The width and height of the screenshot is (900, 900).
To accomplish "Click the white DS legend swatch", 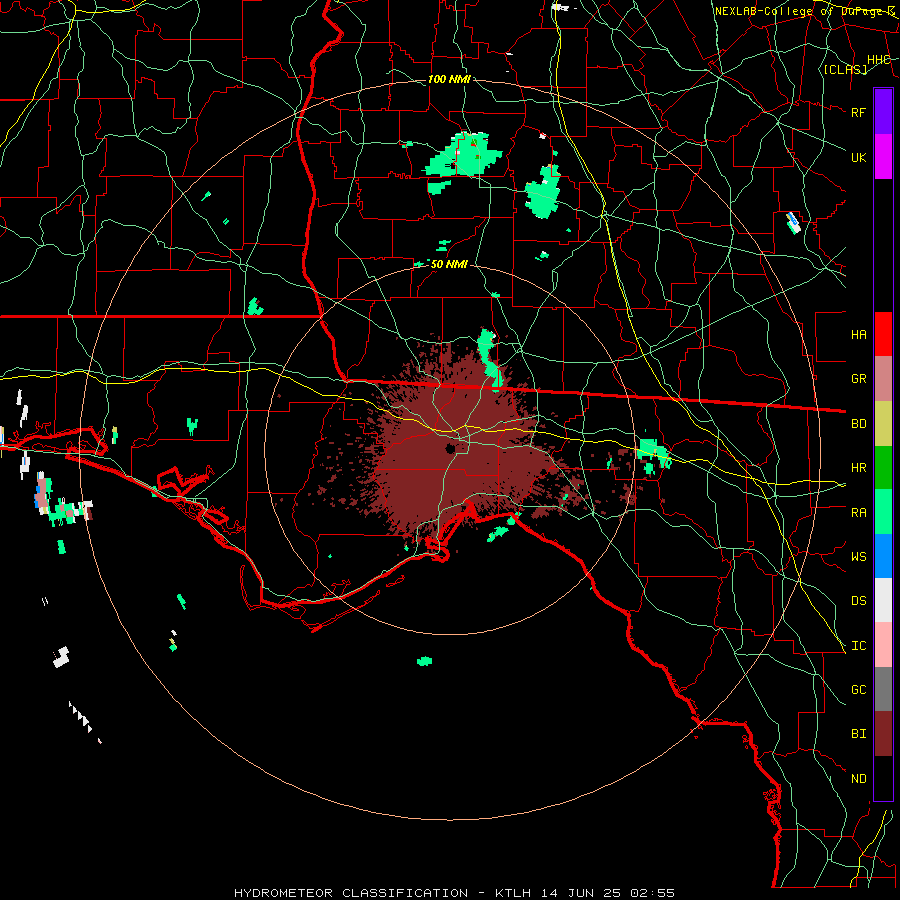I will pos(883,600).
